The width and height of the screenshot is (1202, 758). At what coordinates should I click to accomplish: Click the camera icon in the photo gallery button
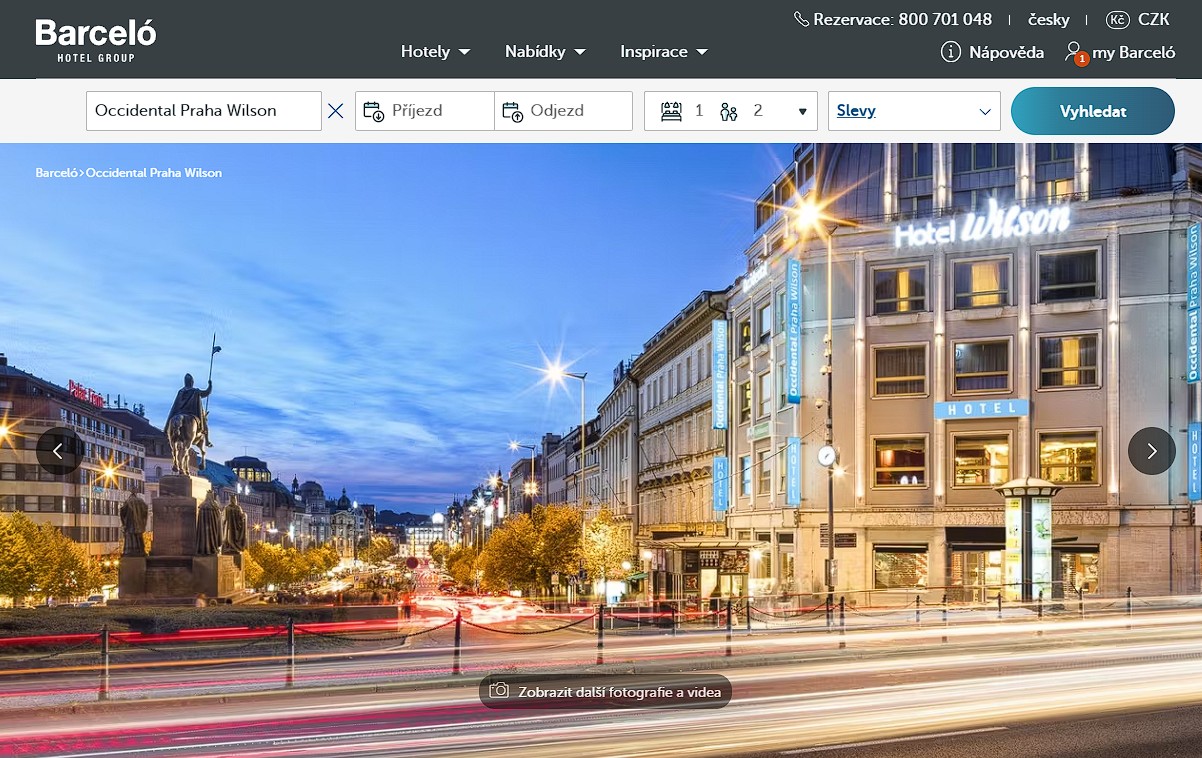coord(499,691)
